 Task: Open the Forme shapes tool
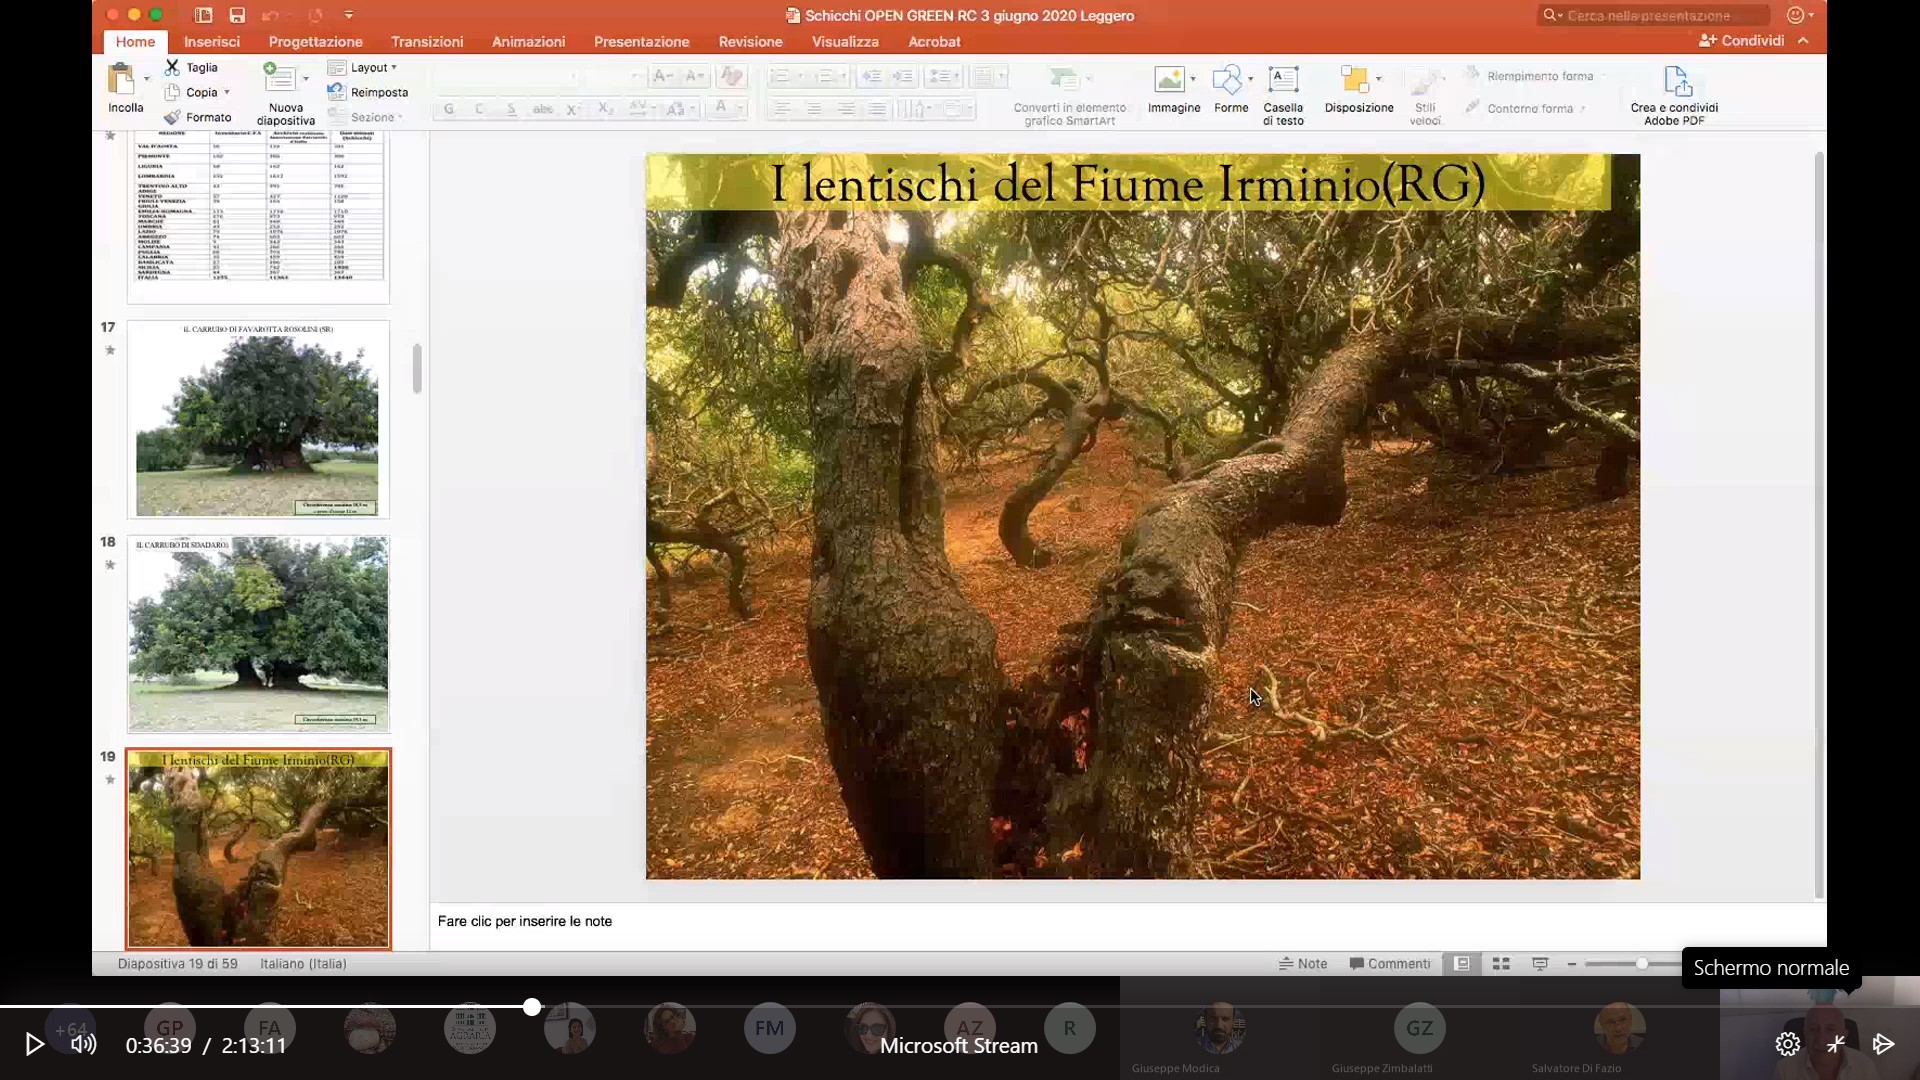tap(1227, 80)
